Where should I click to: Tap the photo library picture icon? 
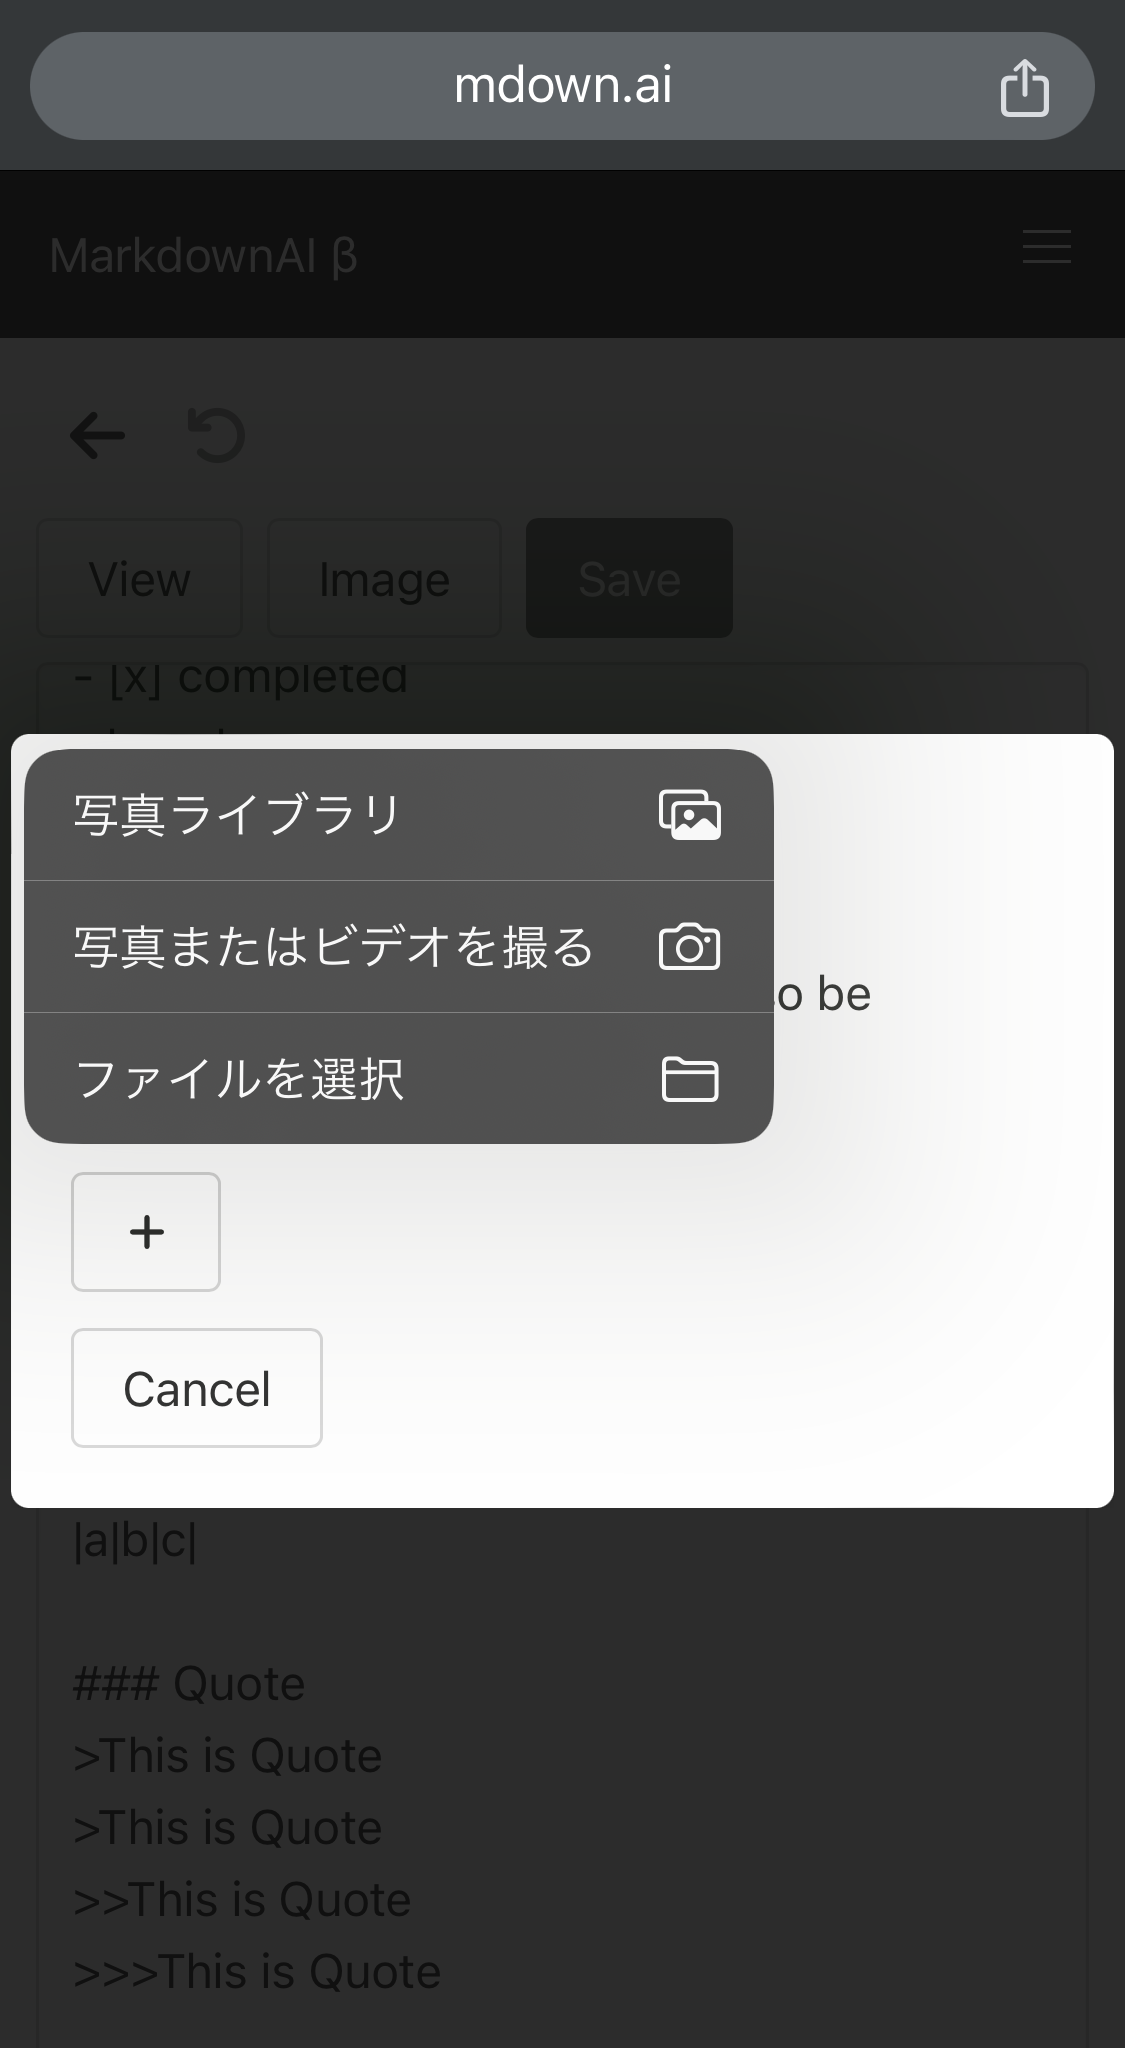pos(690,815)
